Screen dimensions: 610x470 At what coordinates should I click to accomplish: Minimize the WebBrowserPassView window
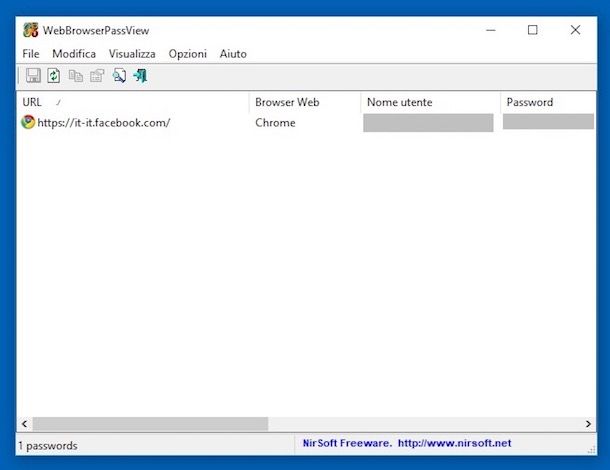tap(491, 30)
